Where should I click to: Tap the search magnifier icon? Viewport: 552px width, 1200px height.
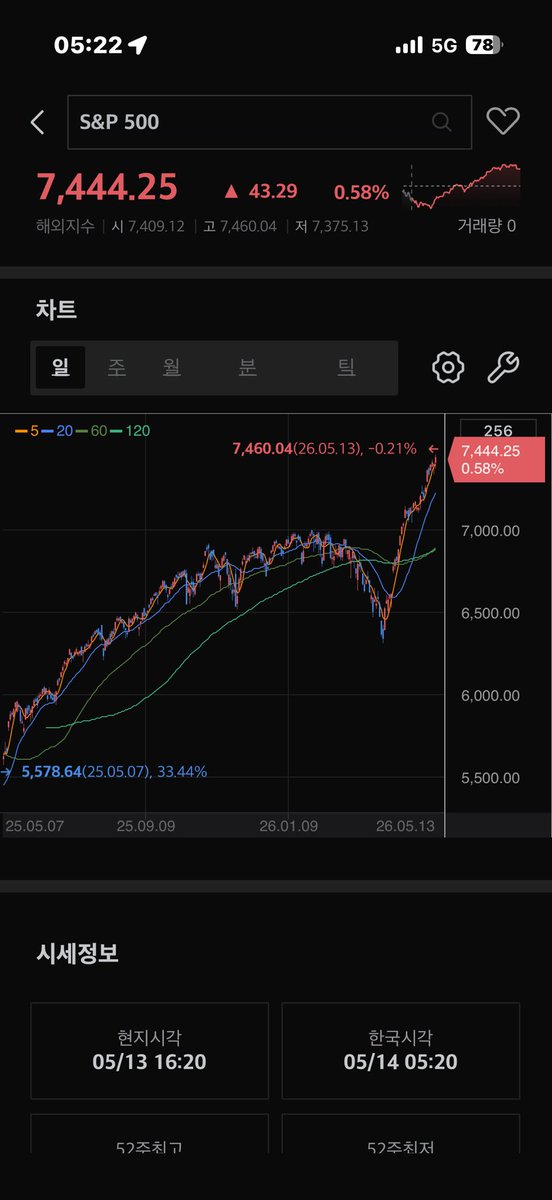[441, 122]
